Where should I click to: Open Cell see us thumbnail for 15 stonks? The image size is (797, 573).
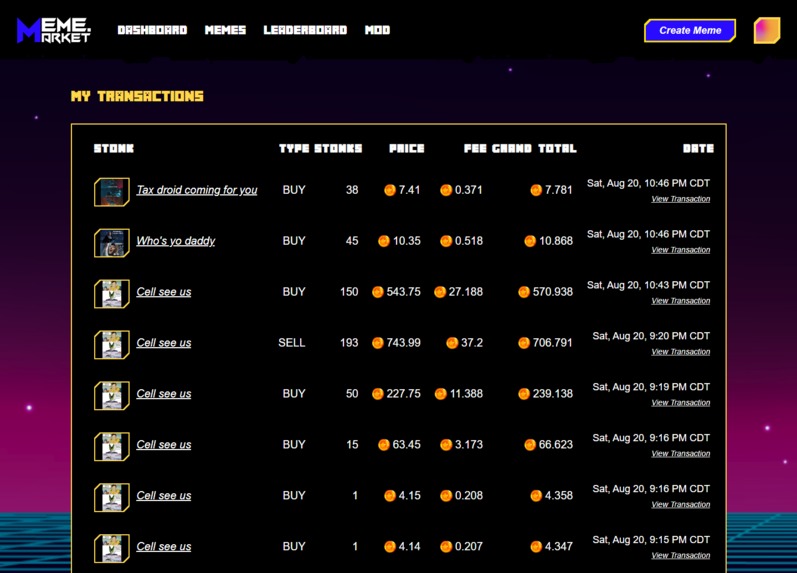tap(112, 446)
